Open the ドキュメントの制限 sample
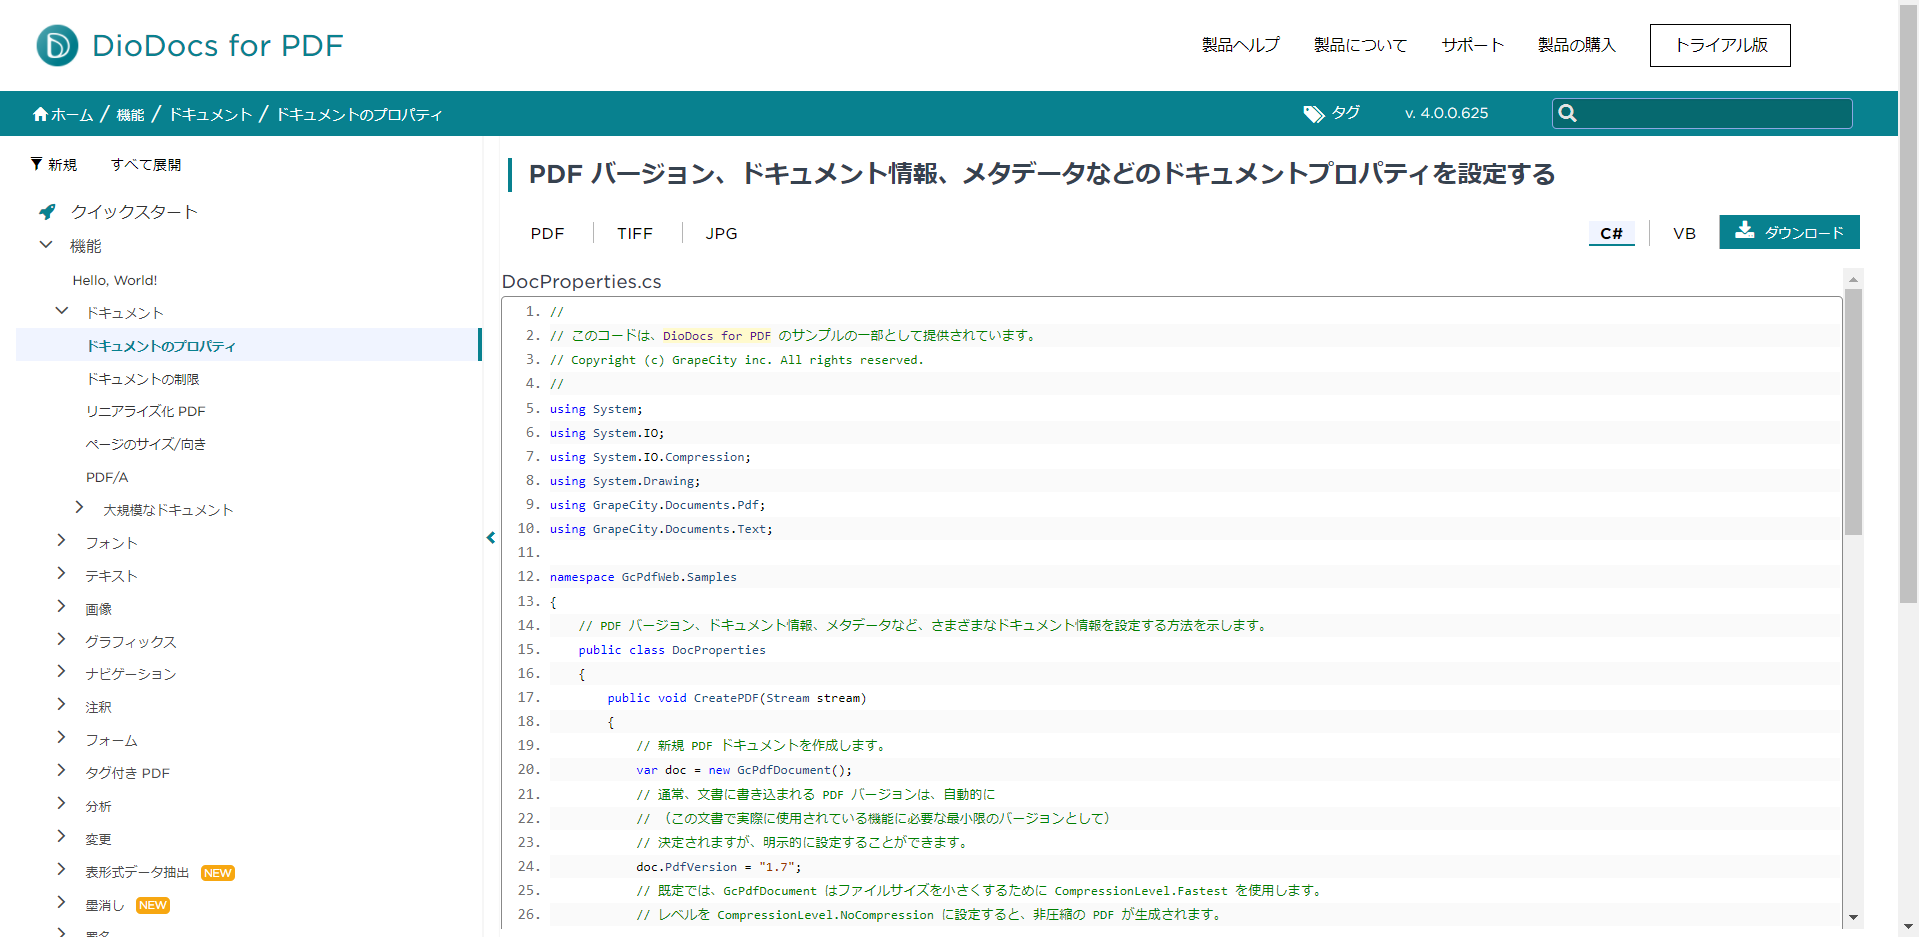1919x937 pixels. (x=143, y=379)
